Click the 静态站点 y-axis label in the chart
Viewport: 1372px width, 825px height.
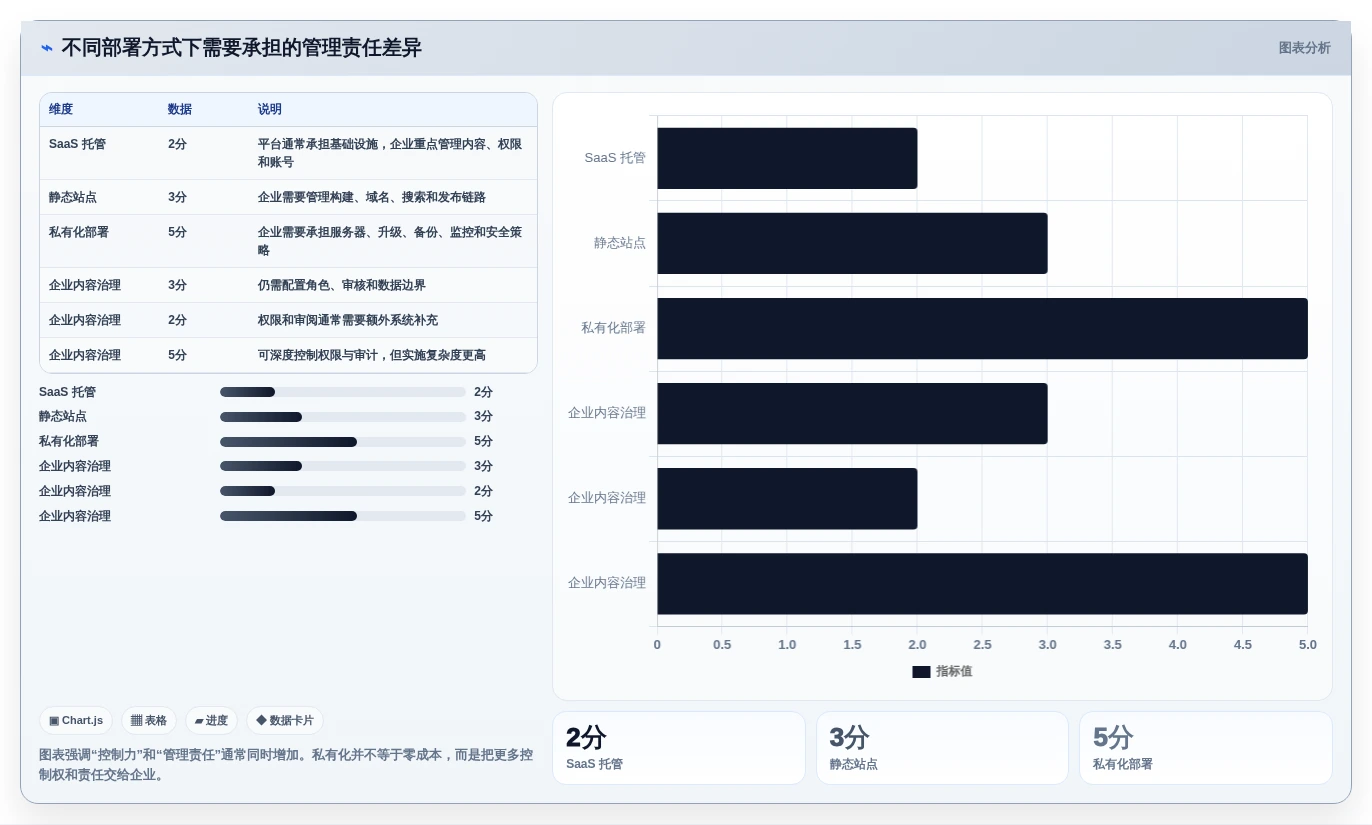click(620, 243)
